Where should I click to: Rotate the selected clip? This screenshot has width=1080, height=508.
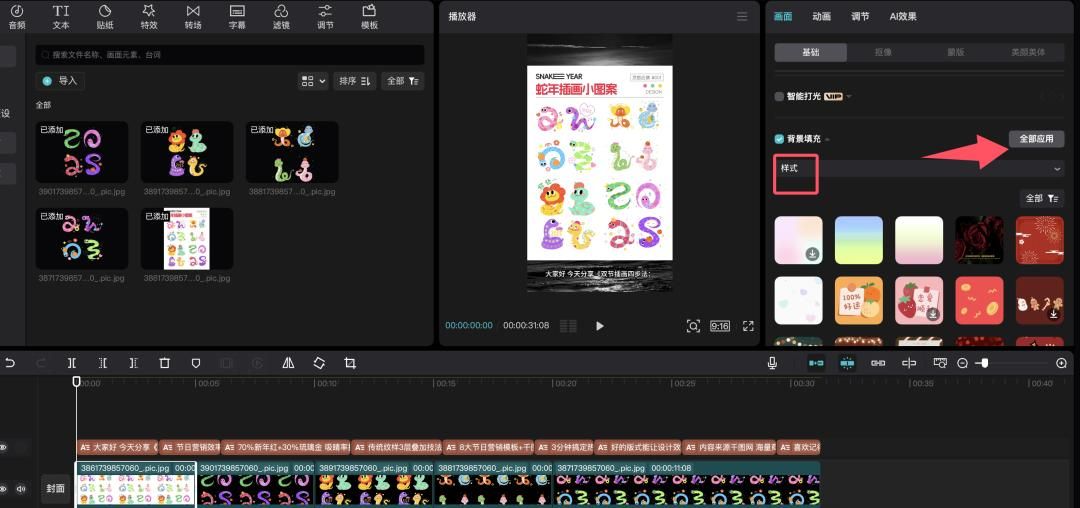[319, 363]
